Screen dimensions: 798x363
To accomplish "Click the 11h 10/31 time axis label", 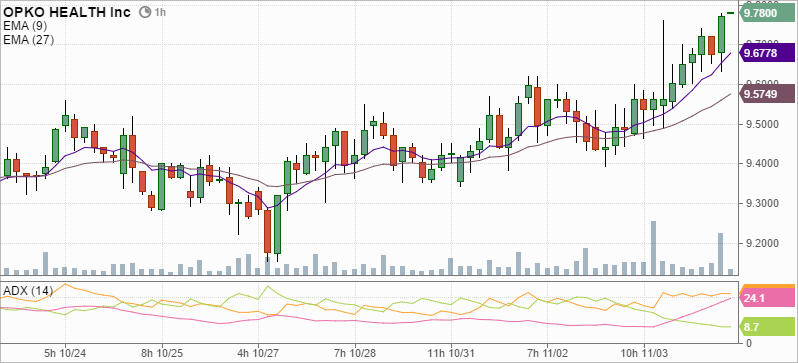I will [450, 353].
